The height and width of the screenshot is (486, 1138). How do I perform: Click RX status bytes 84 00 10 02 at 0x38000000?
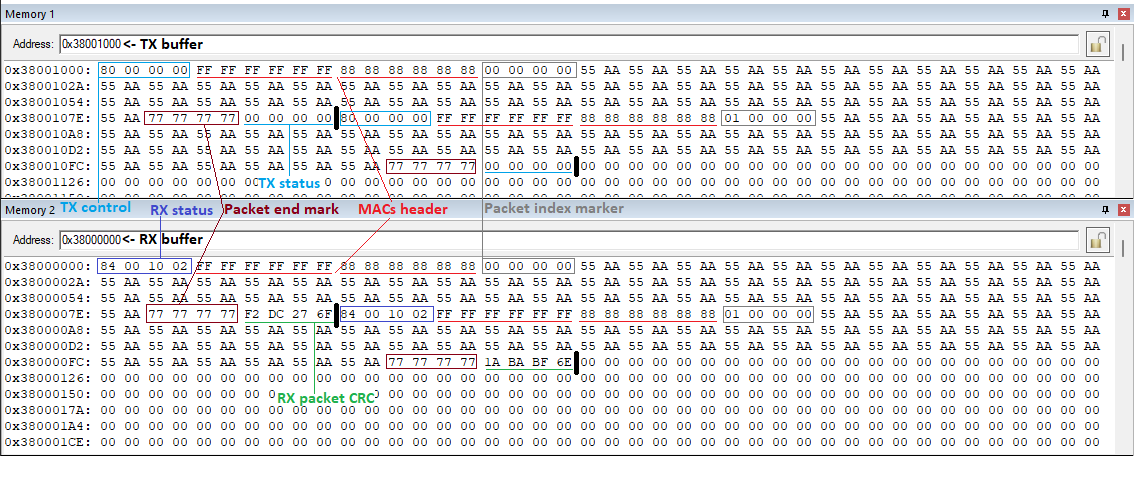point(144,266)
